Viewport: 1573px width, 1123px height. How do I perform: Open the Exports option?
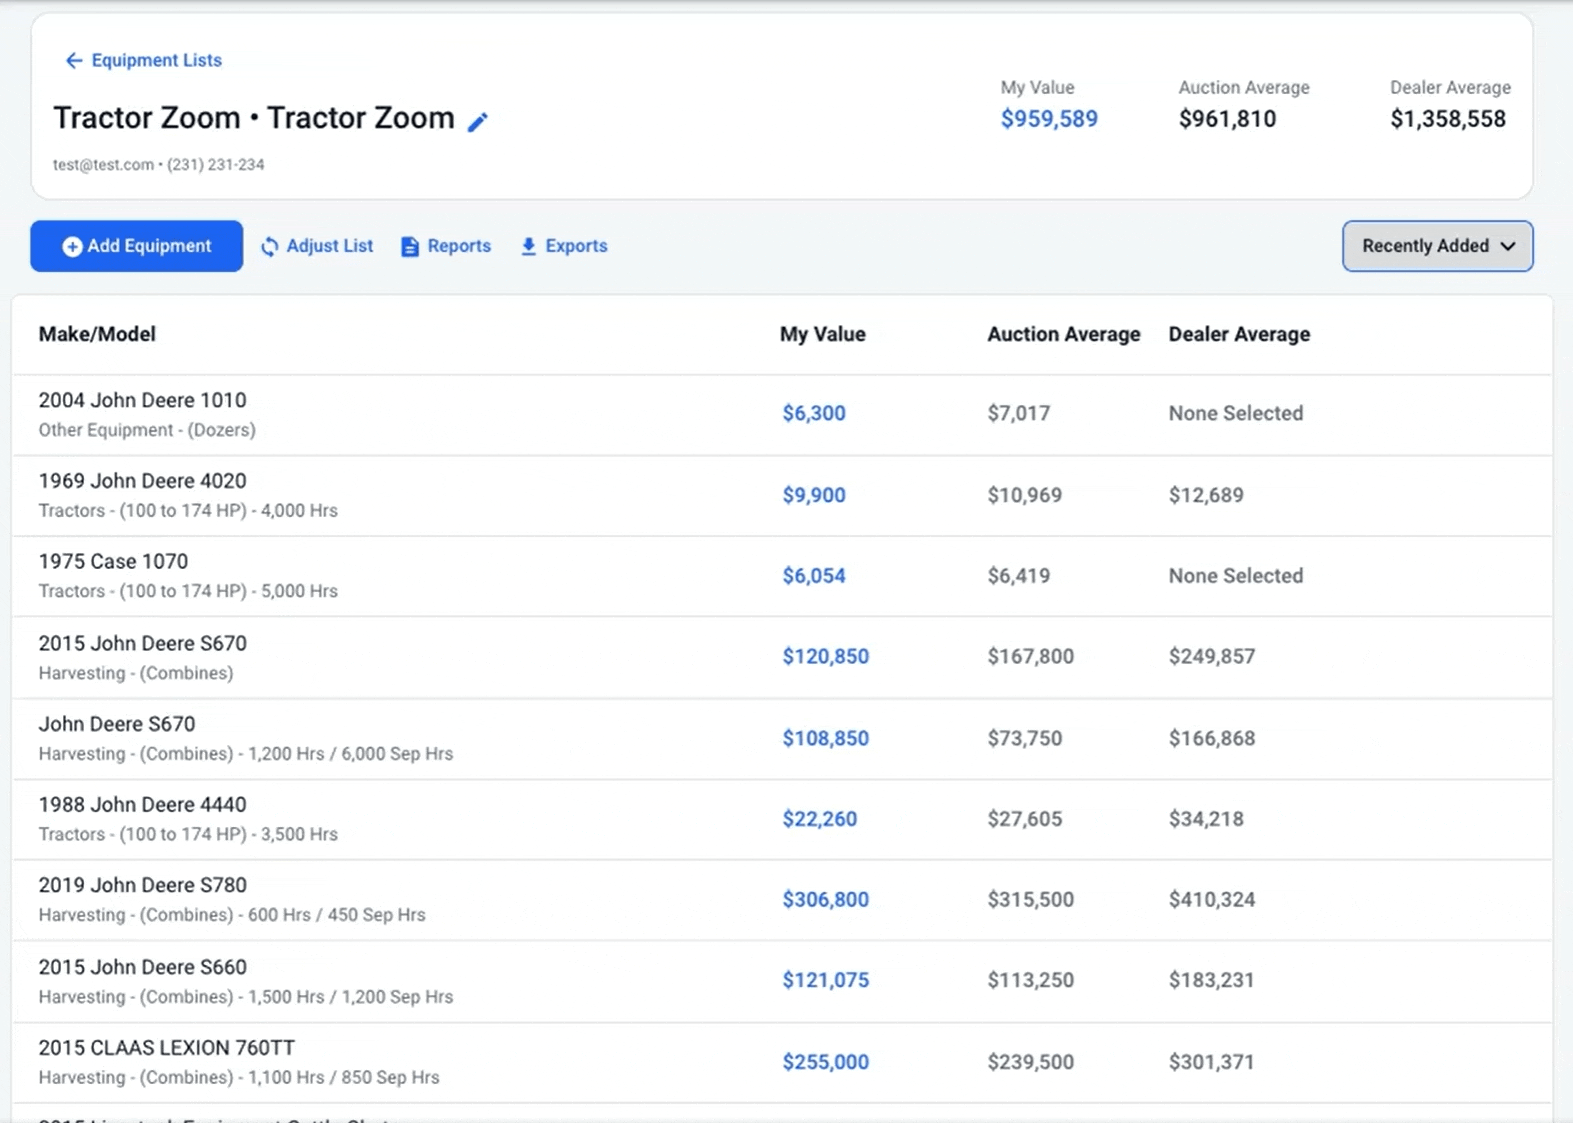click(564, 246)
